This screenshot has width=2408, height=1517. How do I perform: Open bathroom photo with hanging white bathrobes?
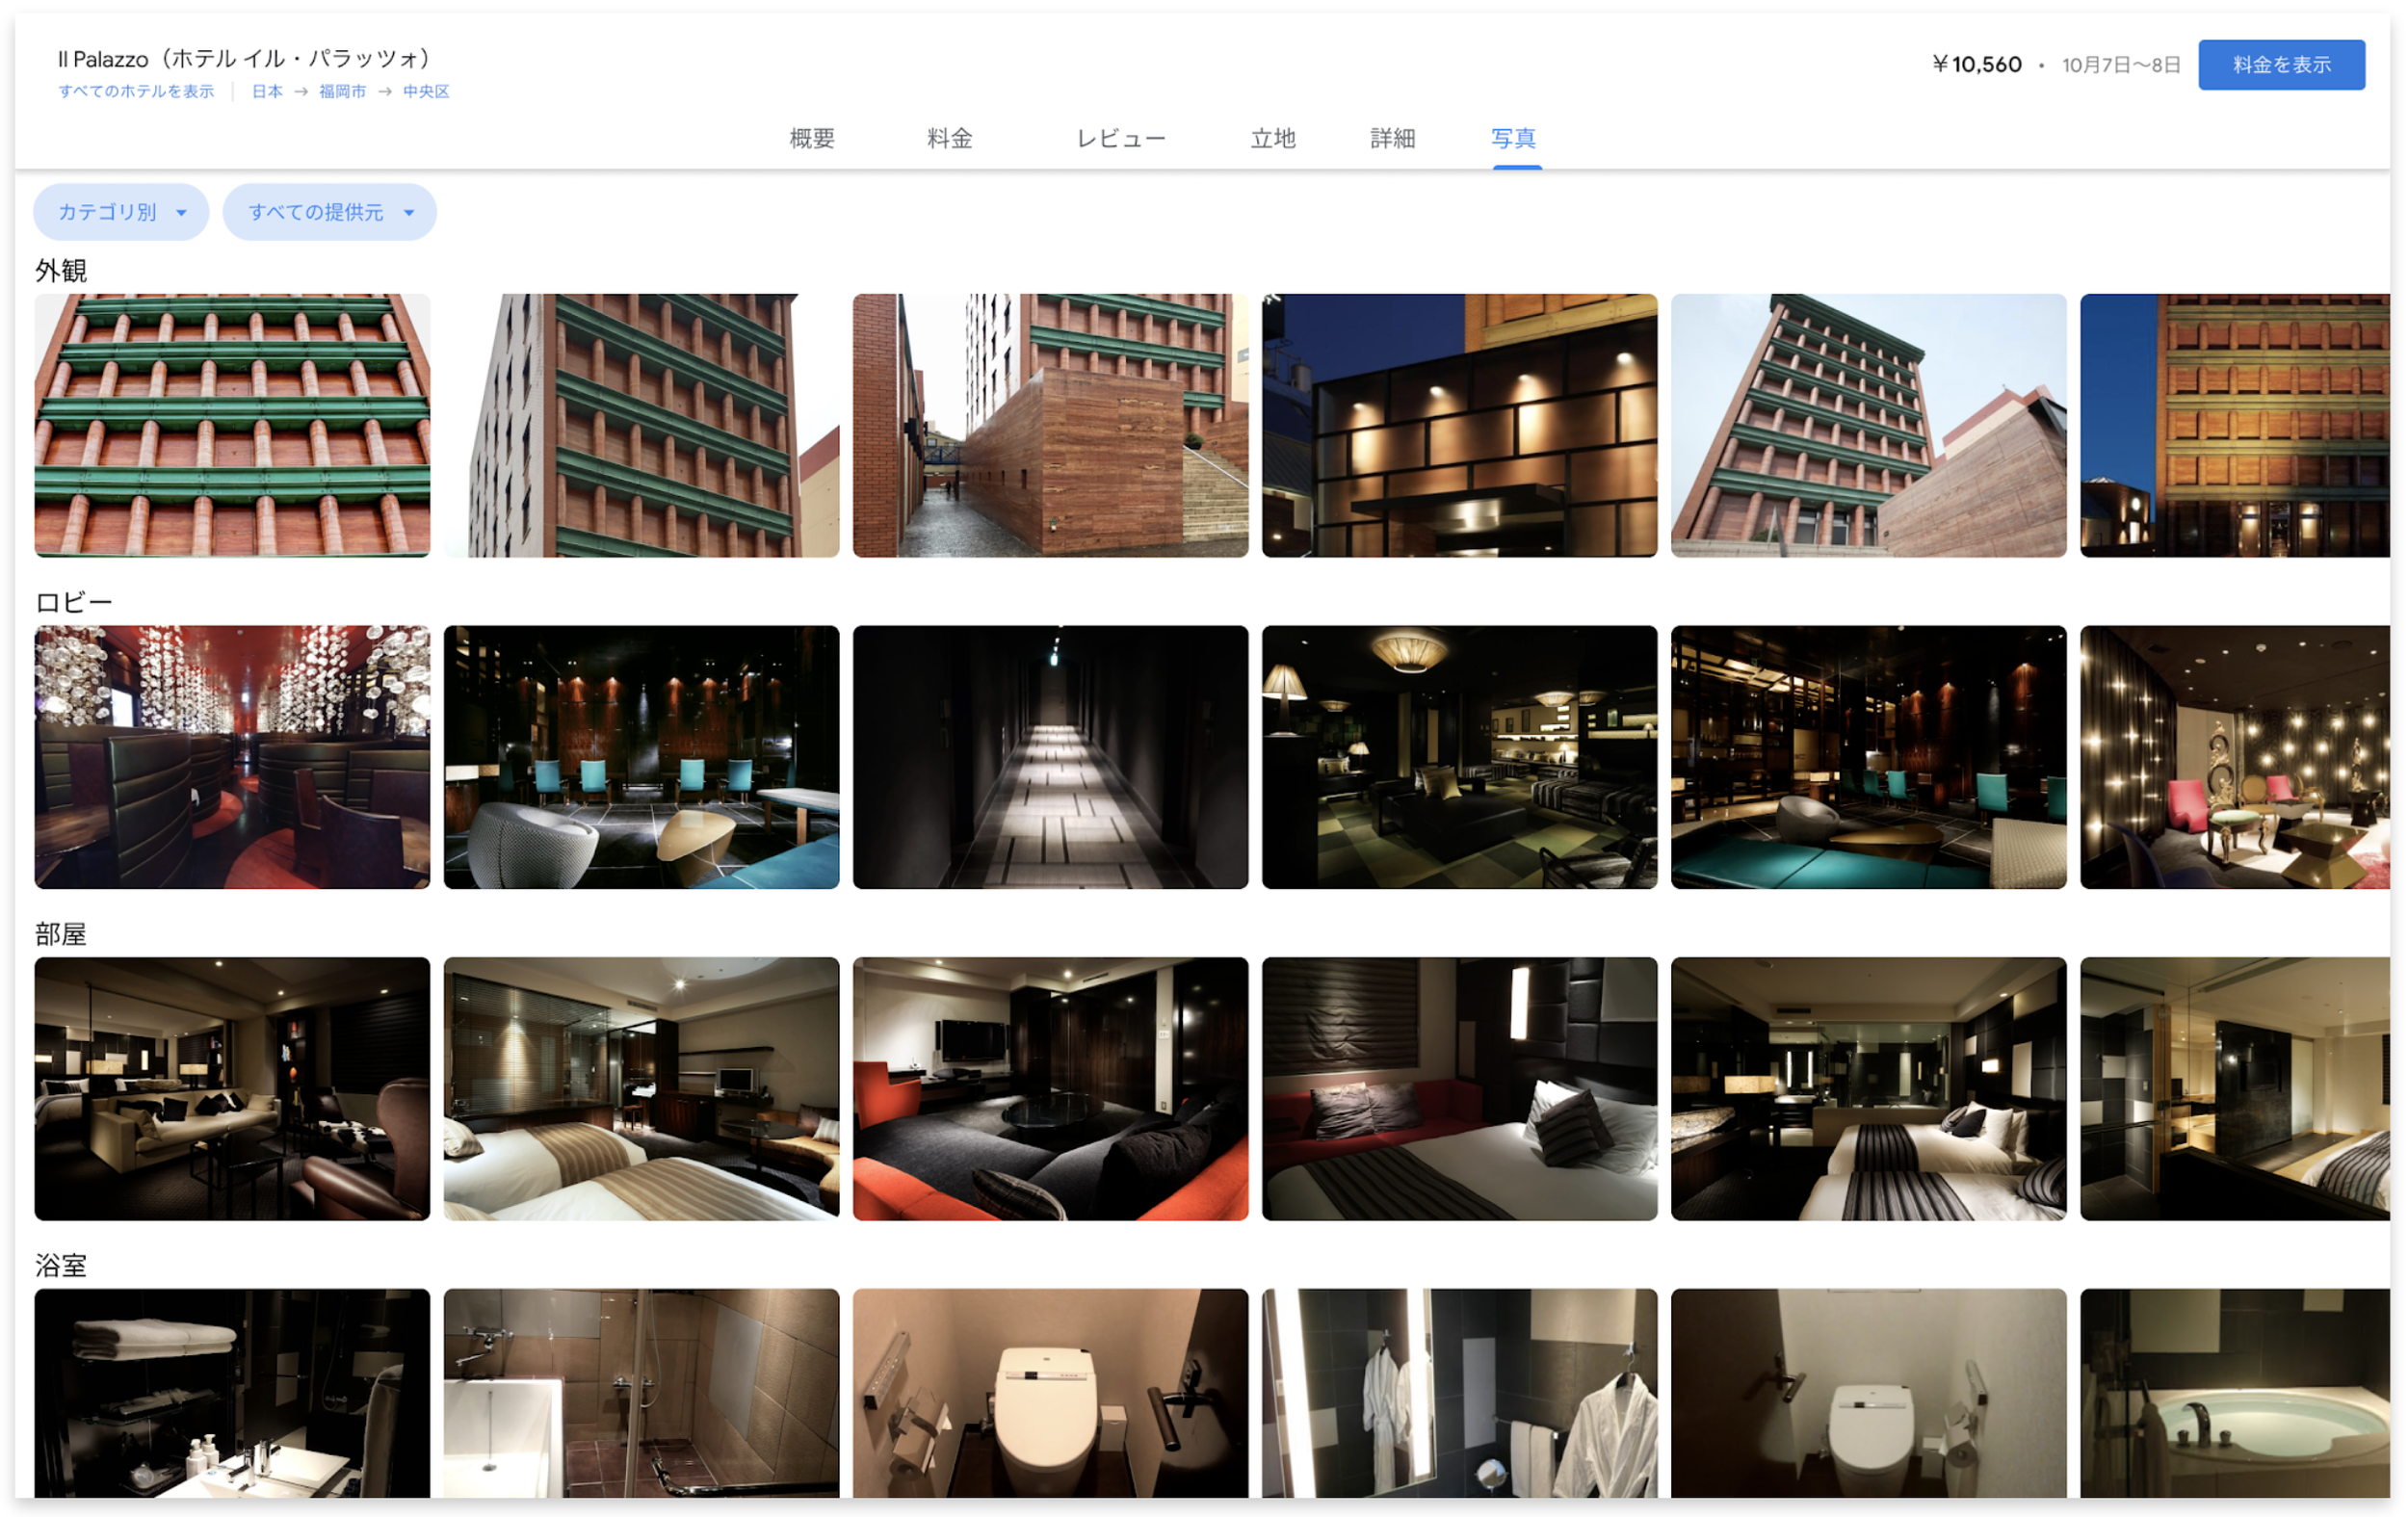point(1459,1392)
